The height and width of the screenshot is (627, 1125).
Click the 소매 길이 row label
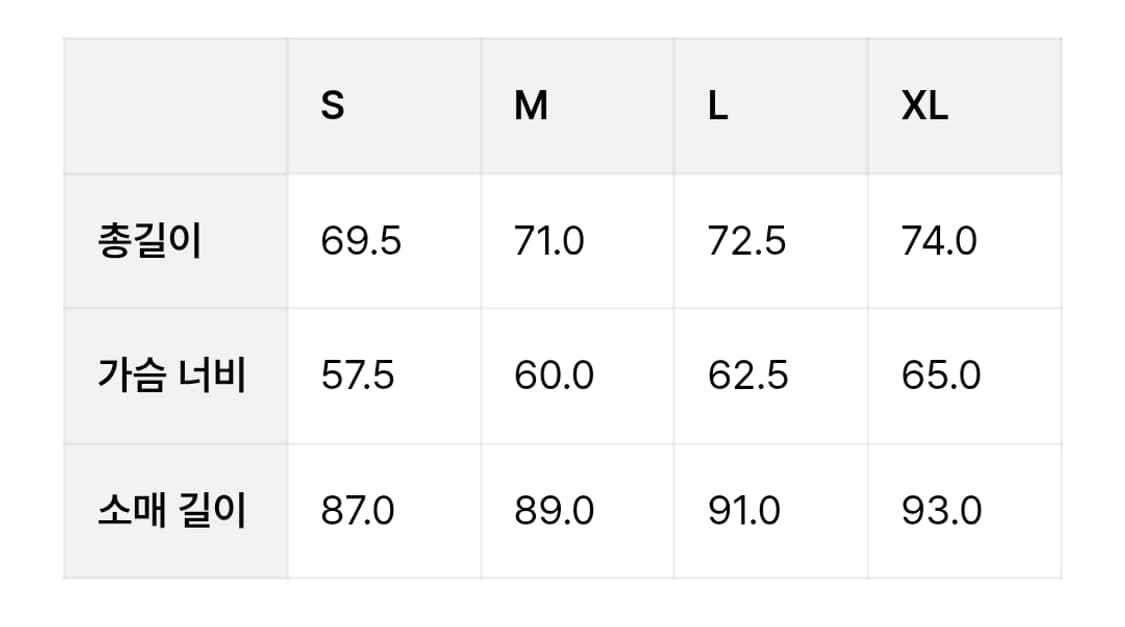171,511
